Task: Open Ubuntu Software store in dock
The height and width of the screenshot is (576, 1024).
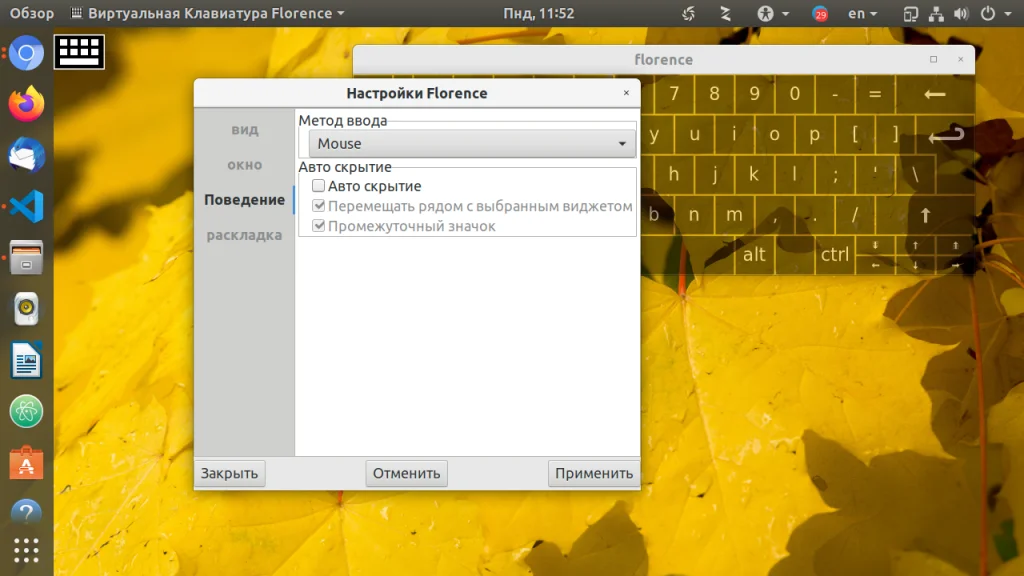Action: coord(26,462)
